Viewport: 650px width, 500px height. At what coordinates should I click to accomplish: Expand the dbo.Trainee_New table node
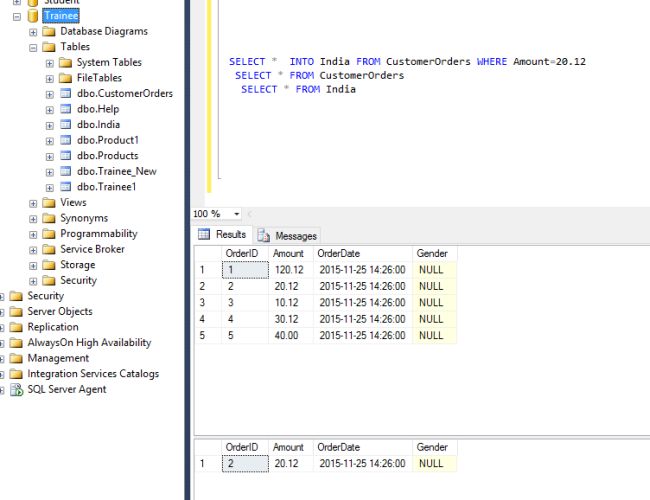coord(50,172)
